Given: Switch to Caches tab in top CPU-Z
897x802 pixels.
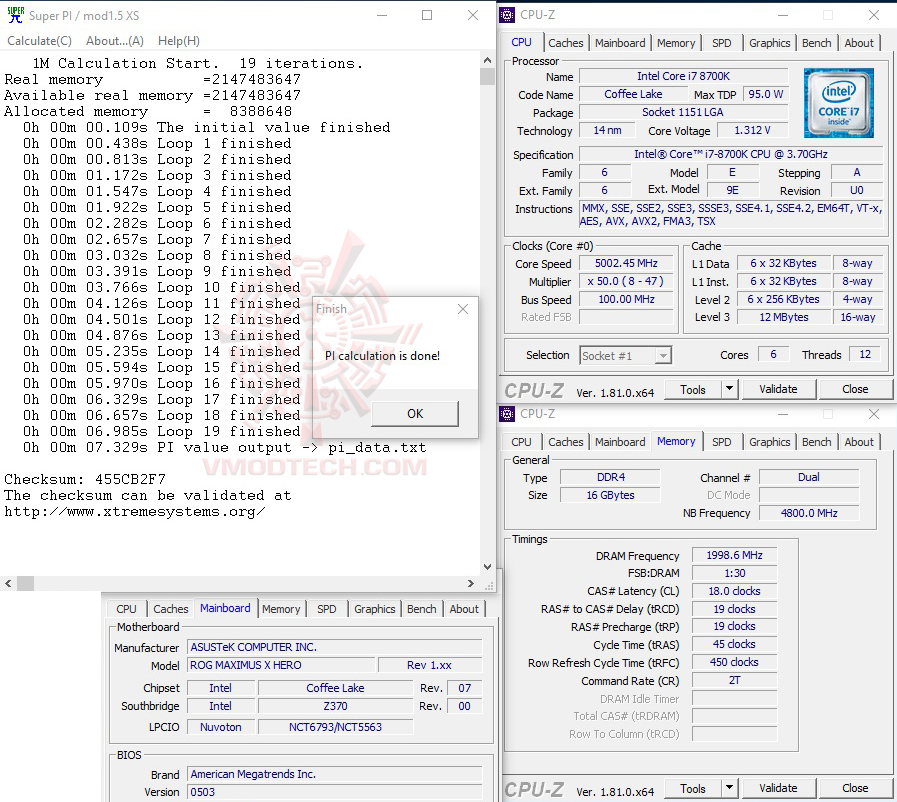Looking at the screenshot, I should click(565, 43).
